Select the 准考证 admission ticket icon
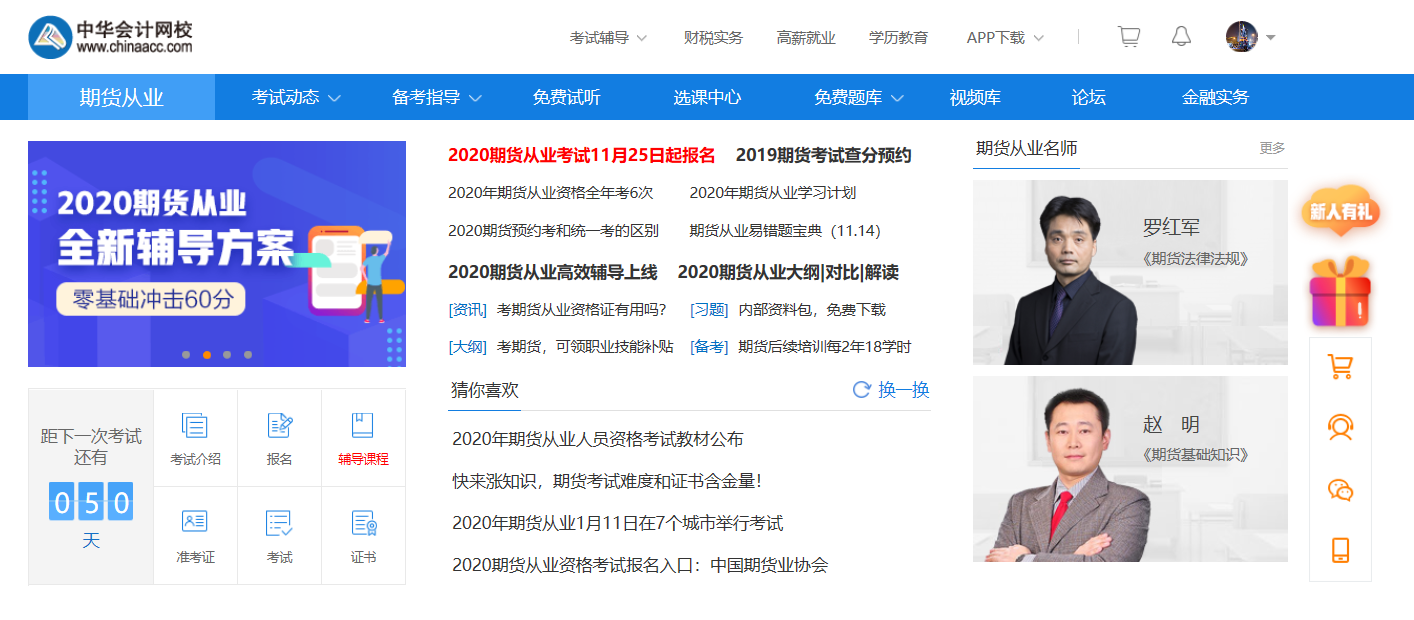Image resolution: width=1414 pixels, height=620 pixels. (195, 535)
